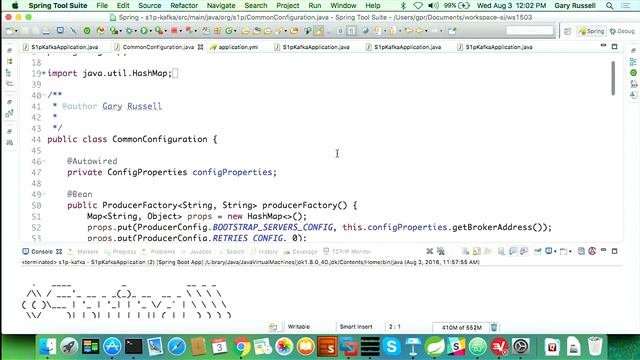Open the Source menu
This screenshot has height=360, width=640.
tap(149, 6)
